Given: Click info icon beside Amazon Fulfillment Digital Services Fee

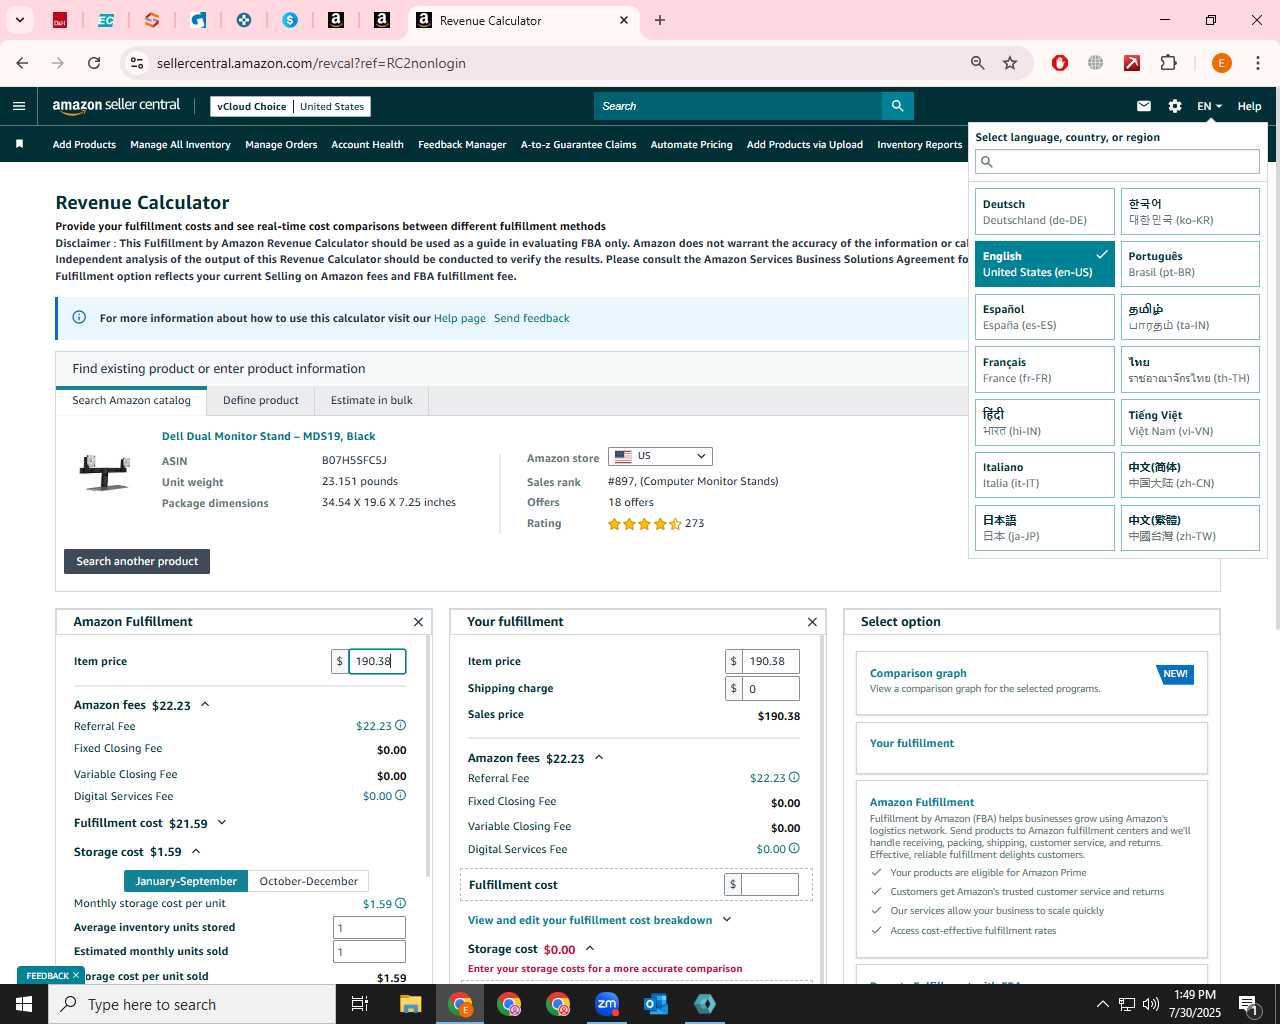Looking at the screenshot, I should pyautogui.click(x=400, y=796).
